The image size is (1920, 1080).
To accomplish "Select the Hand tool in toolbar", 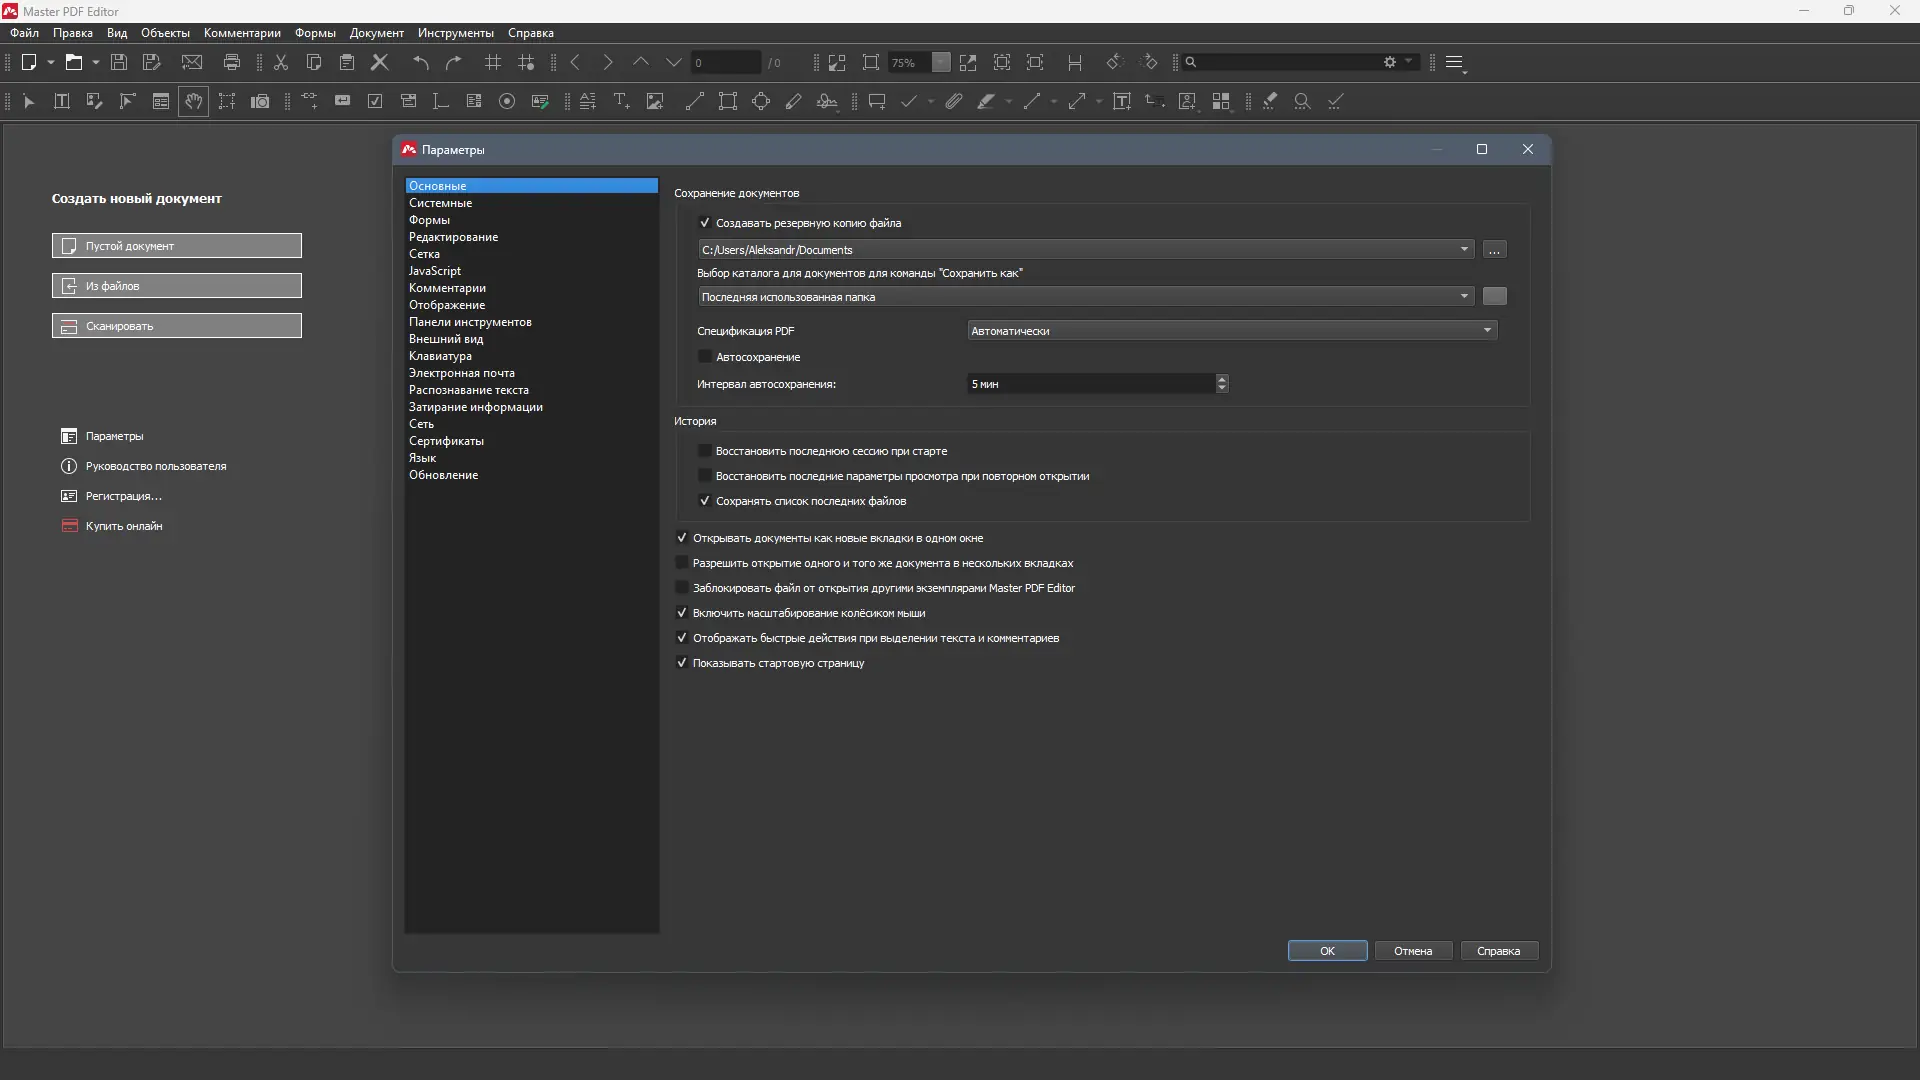I will pyautogui.click(x=194, y=101).
